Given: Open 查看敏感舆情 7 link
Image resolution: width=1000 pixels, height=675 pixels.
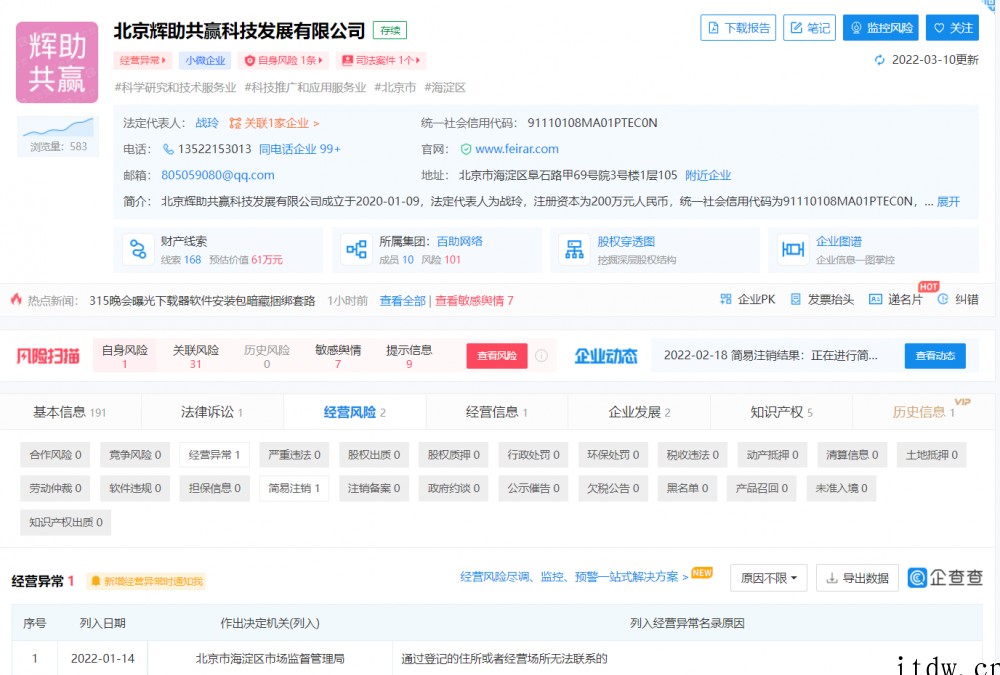Looking at the screenshot, I should pyautogui.click(x=474, y=300).
